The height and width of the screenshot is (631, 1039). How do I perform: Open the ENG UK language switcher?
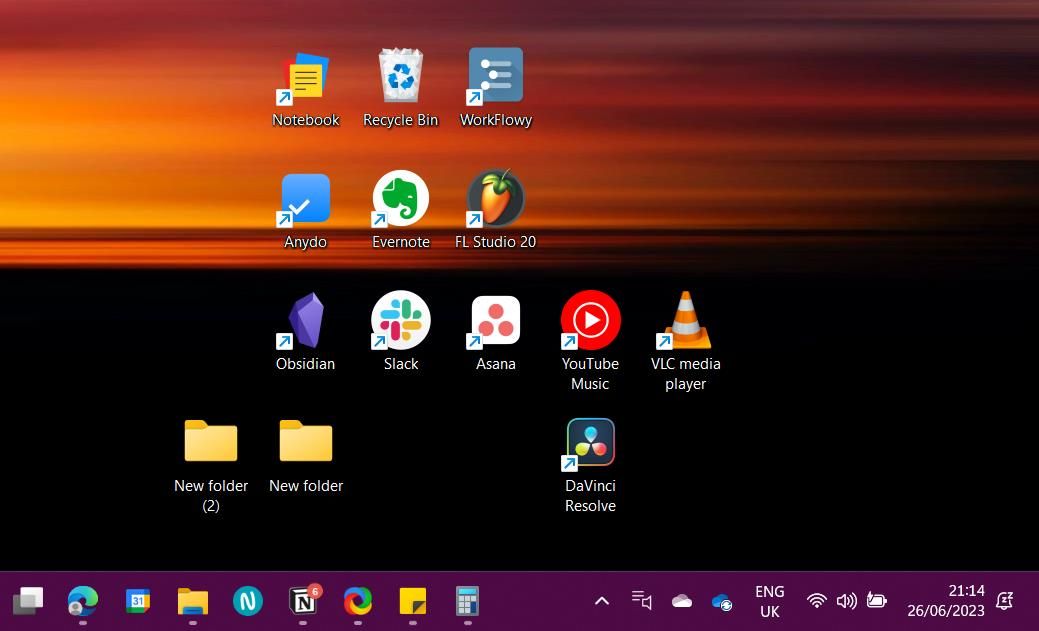769,601
